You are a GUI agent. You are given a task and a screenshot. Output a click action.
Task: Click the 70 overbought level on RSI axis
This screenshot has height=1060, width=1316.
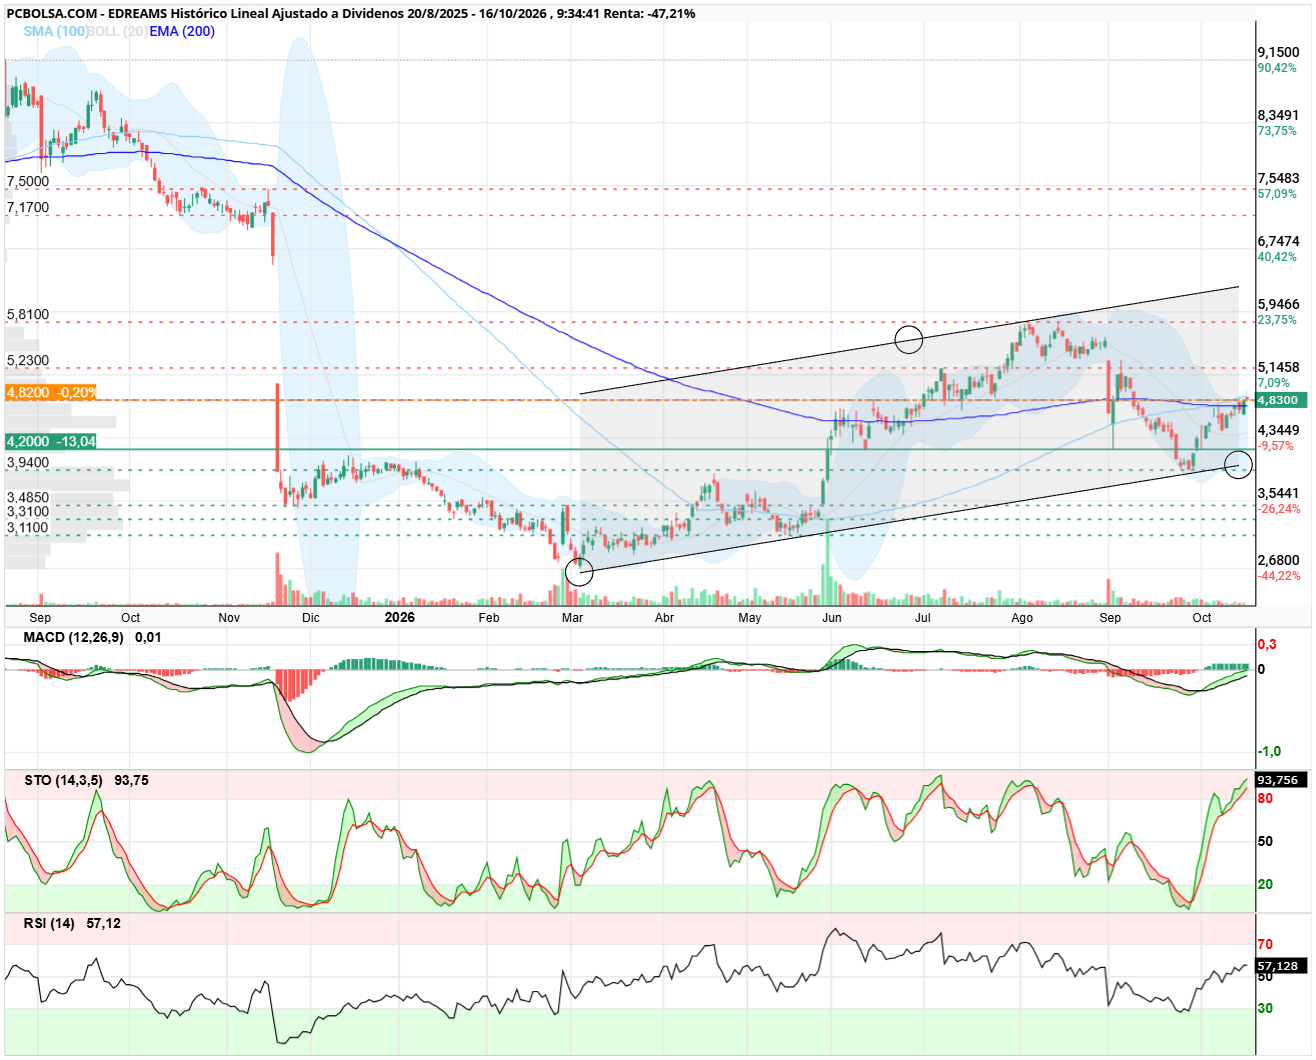1266,945
